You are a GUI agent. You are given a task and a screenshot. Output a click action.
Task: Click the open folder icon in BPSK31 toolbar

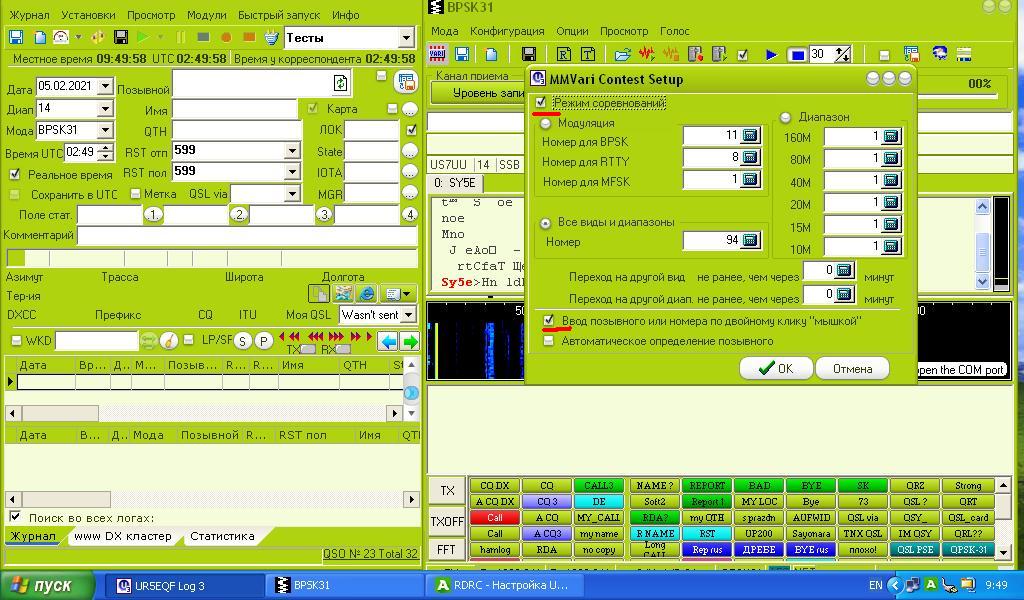(x=622, y=54)
